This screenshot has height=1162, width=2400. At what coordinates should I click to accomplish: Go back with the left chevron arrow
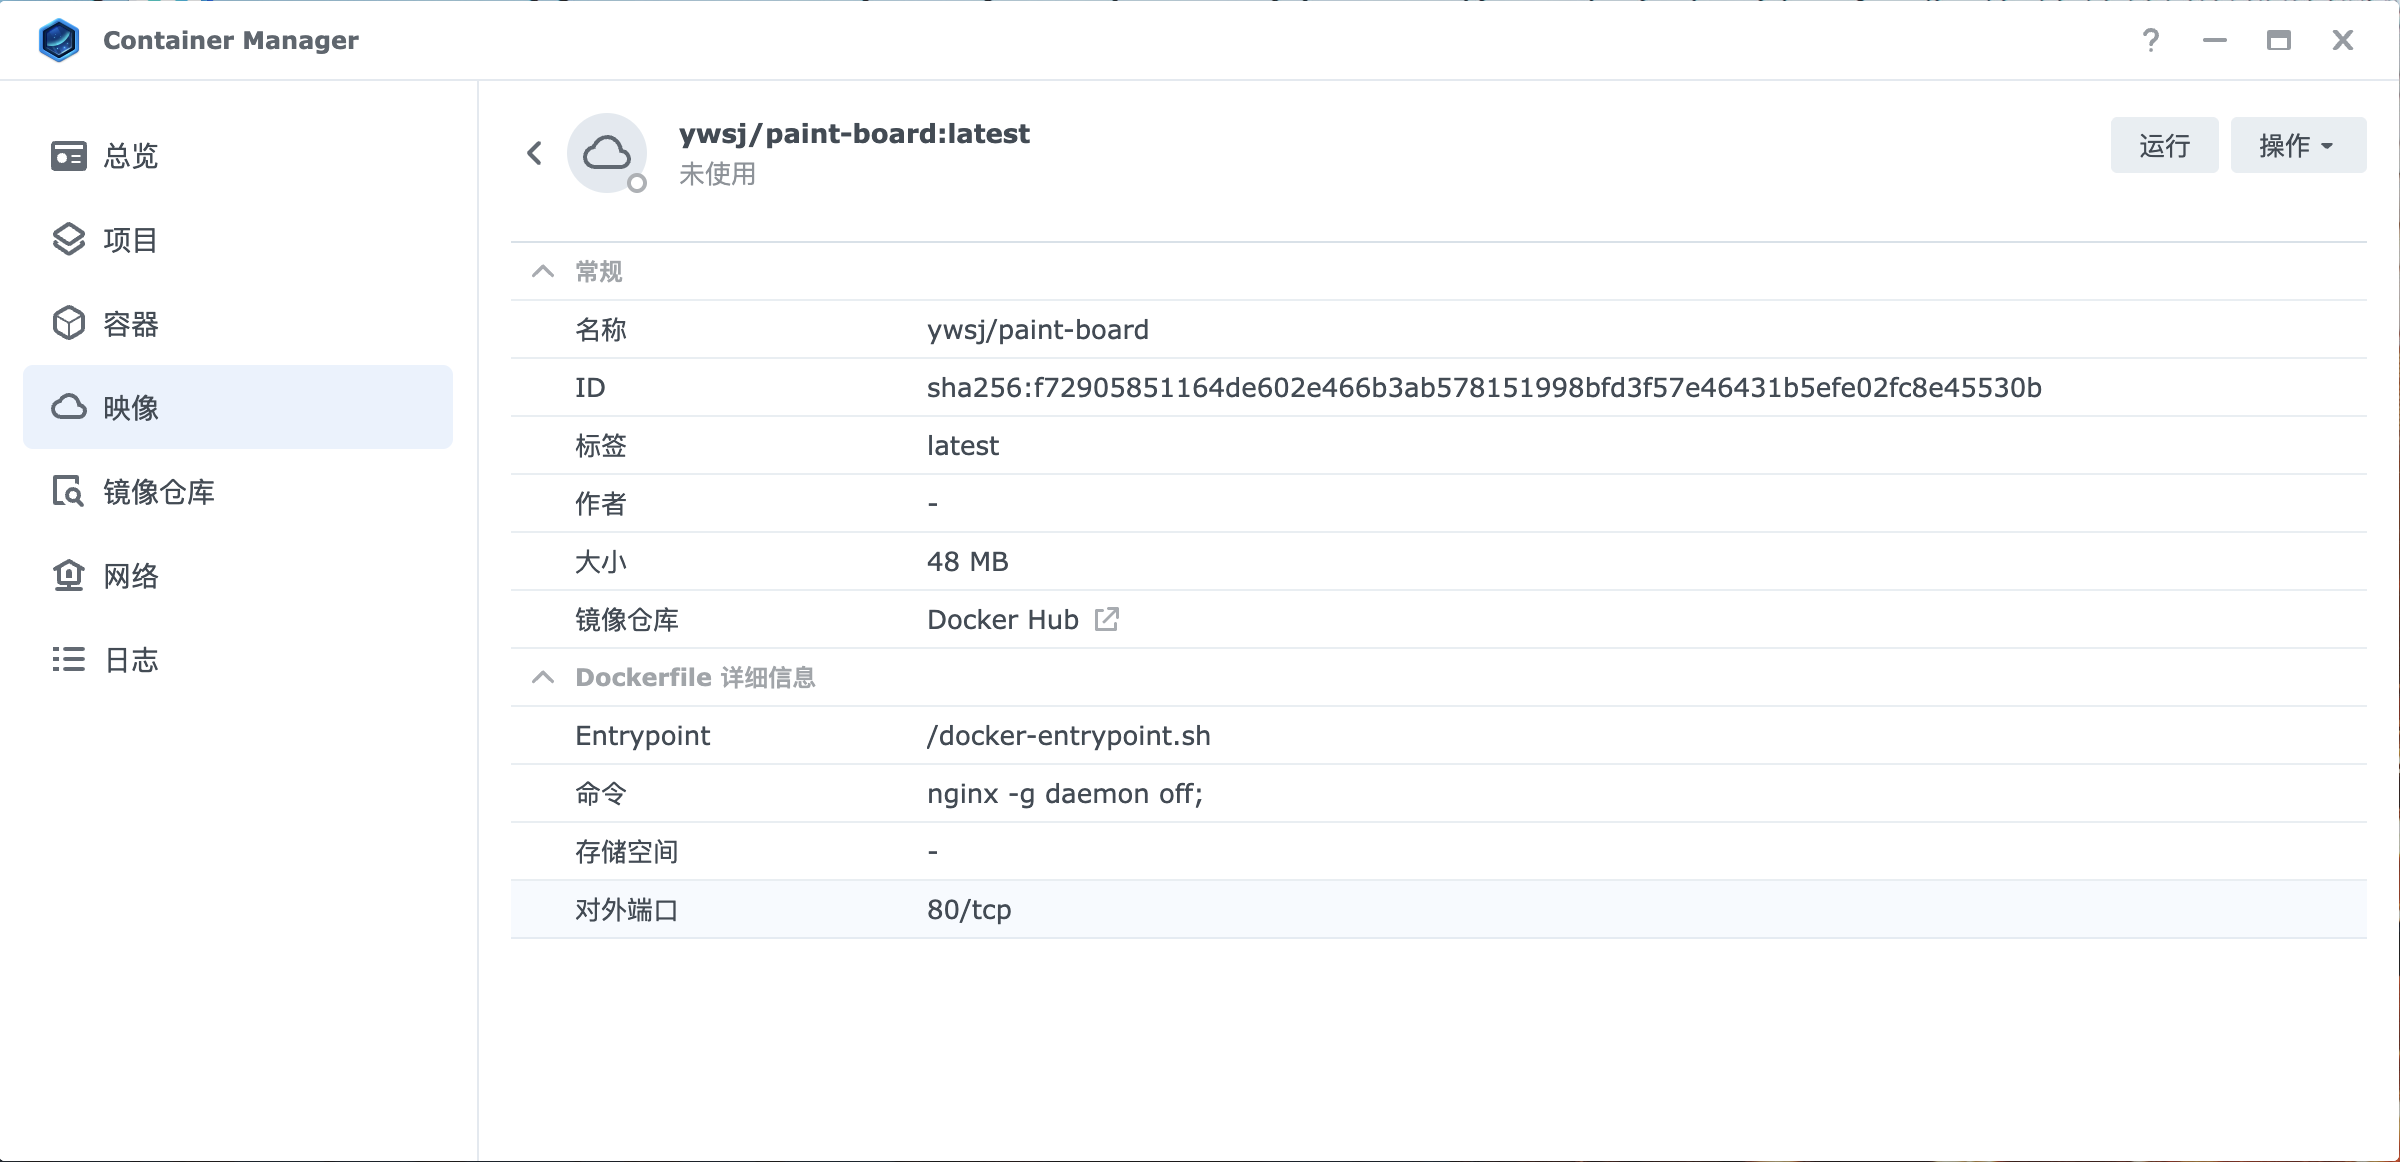click(x=535, y=153)
